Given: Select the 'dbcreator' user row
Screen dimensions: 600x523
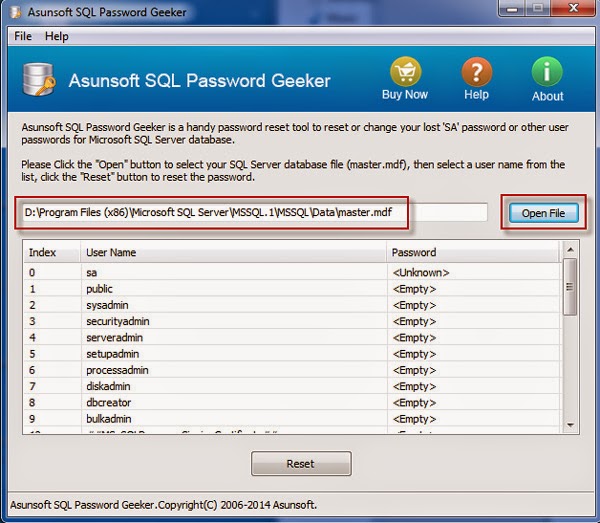Looking at the screenshot, I should [x=292, y=402].
